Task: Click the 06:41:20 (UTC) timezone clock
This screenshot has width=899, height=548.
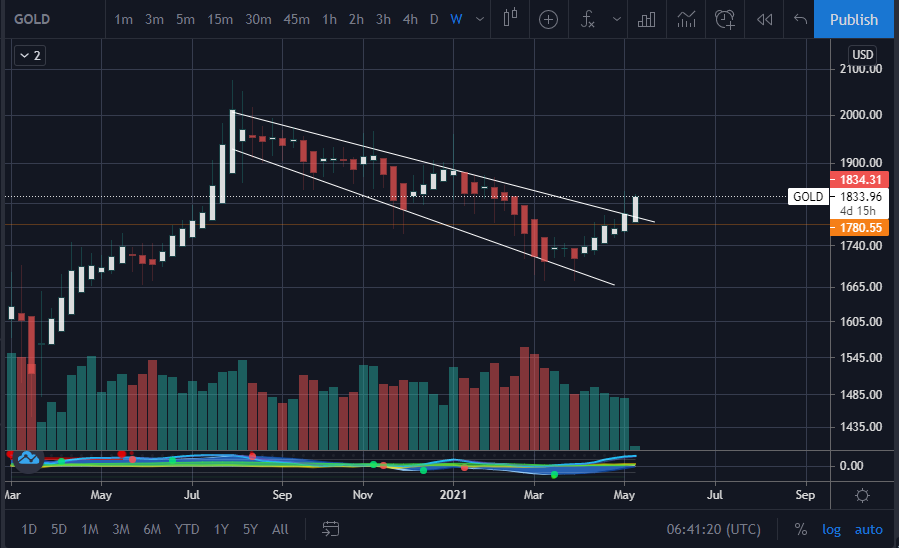Action: [x=713, y=529]
